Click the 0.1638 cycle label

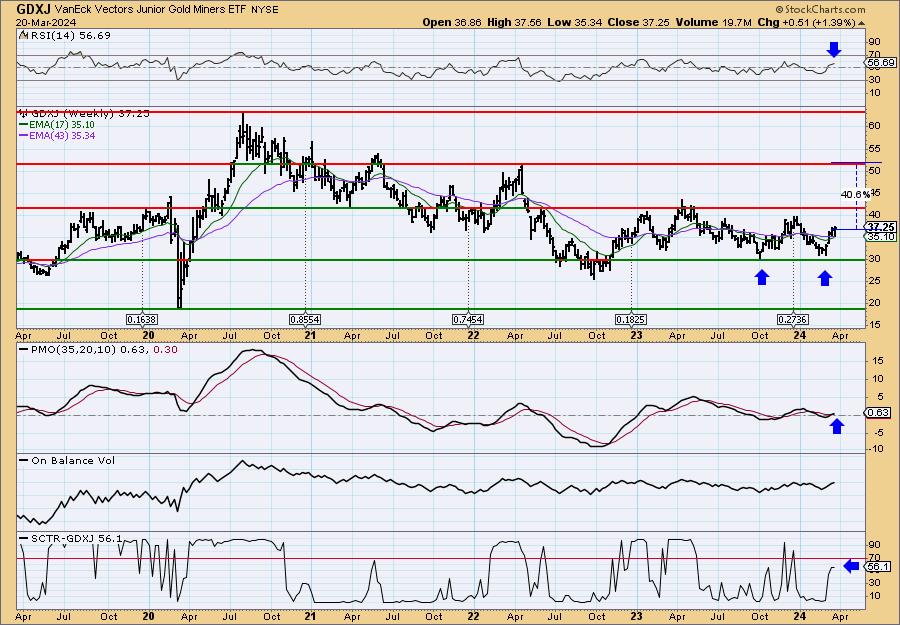click(x=142, y=319)
